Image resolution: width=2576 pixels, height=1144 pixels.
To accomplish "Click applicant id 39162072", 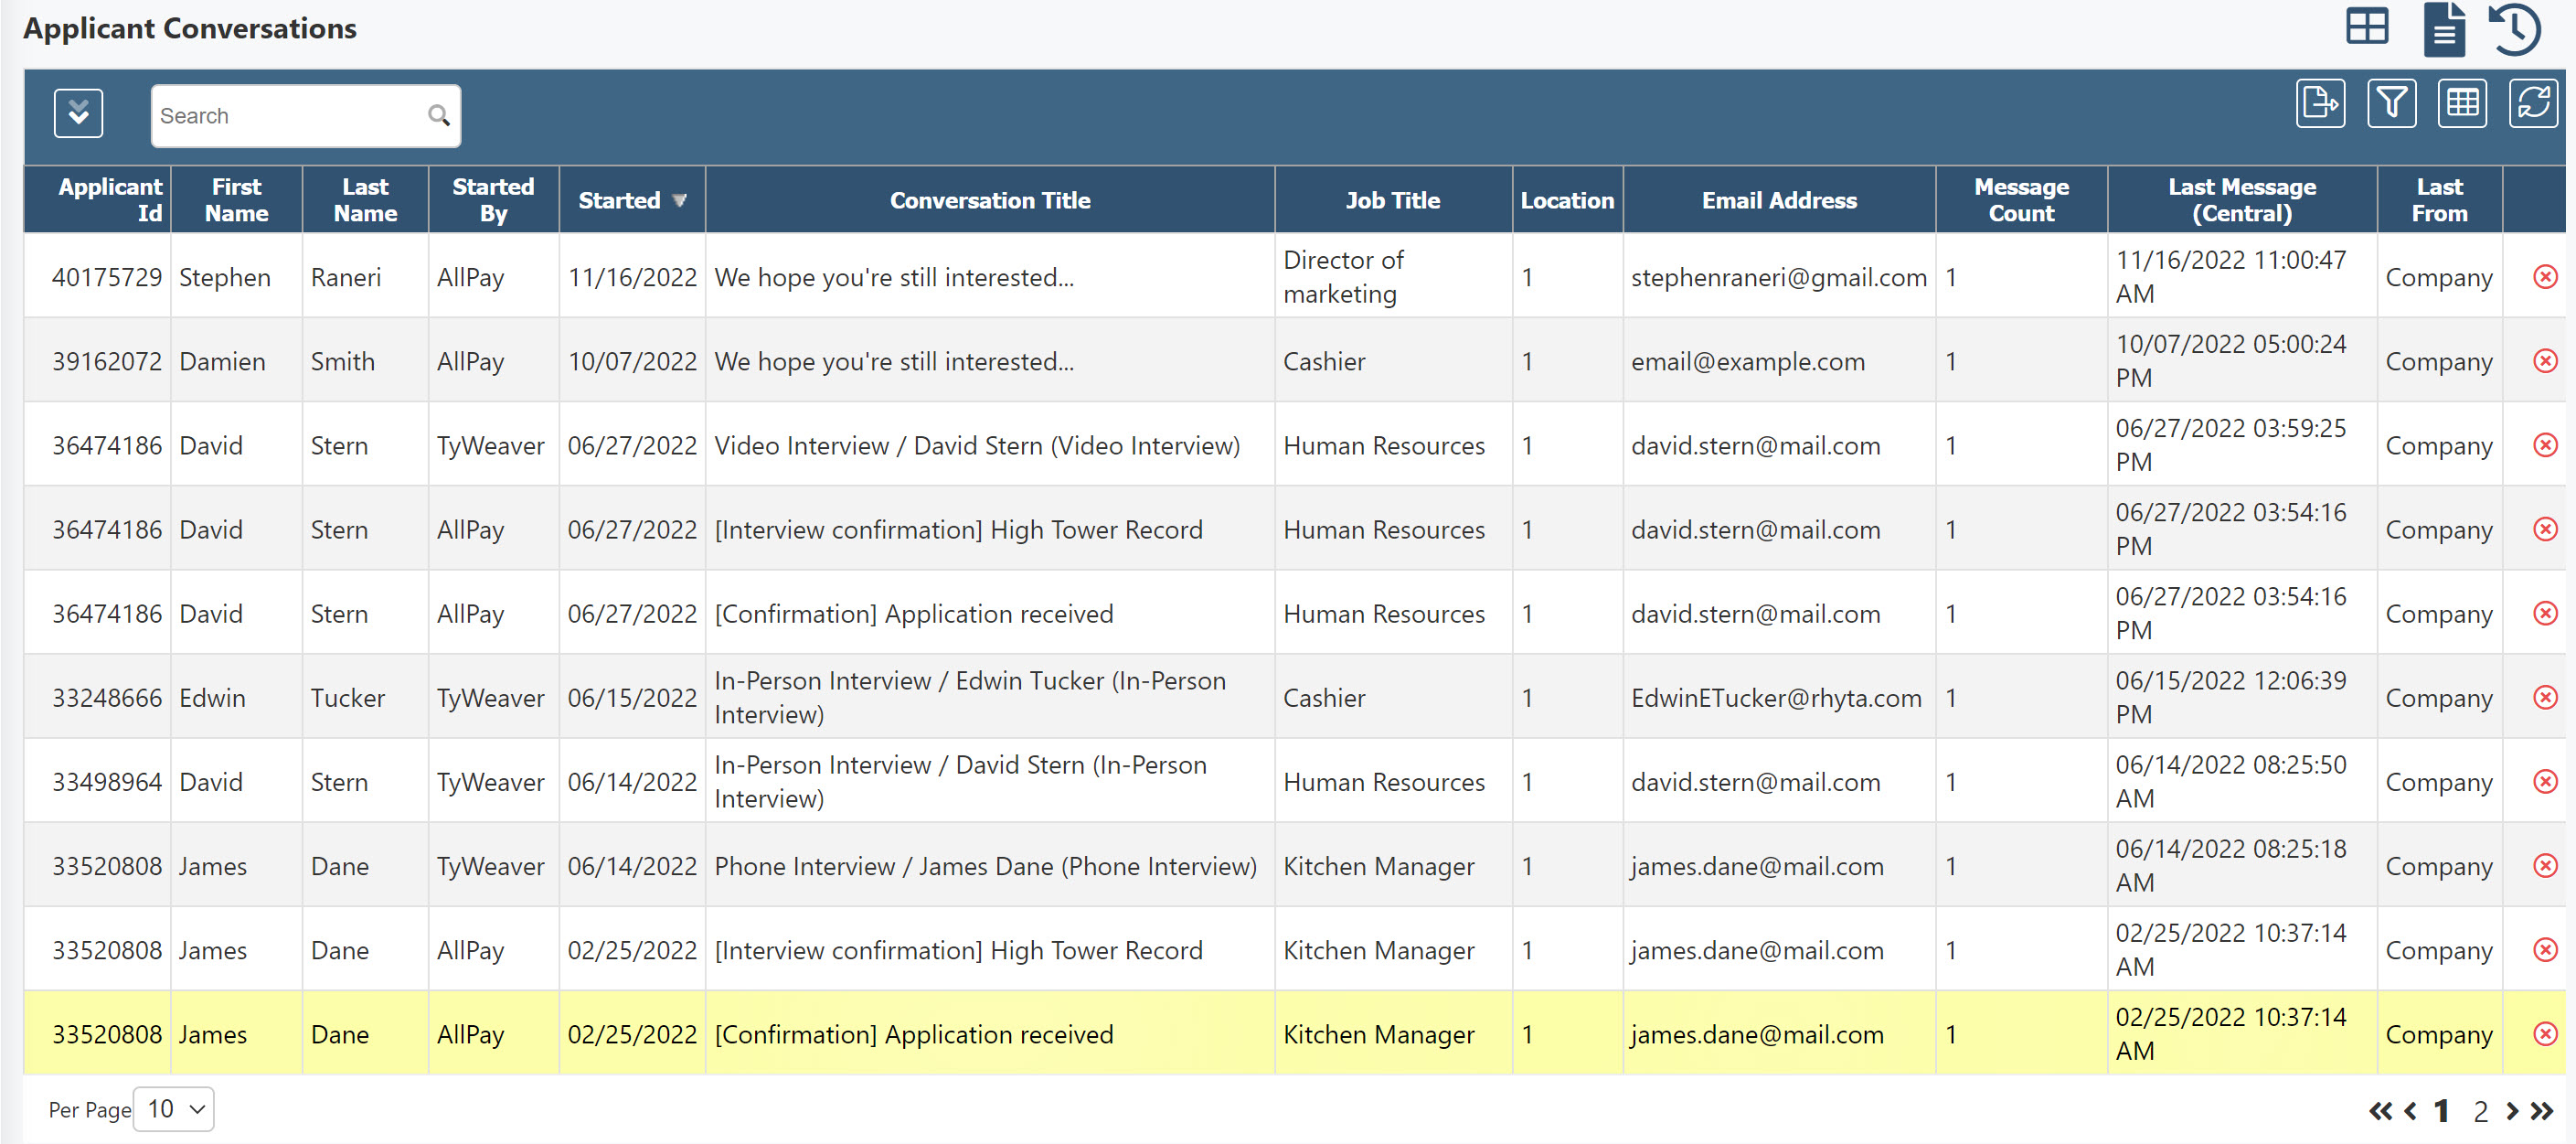I will pyautogui.click(x=106, y=361).
